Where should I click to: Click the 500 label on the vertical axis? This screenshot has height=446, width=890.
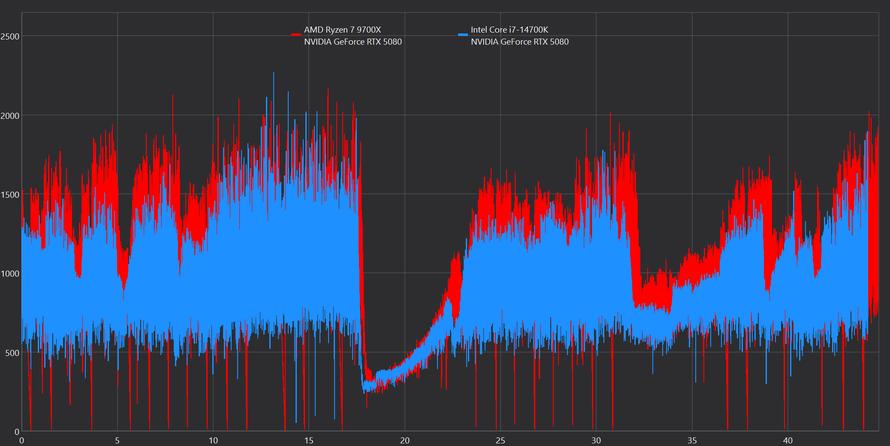tap(11, 352)
